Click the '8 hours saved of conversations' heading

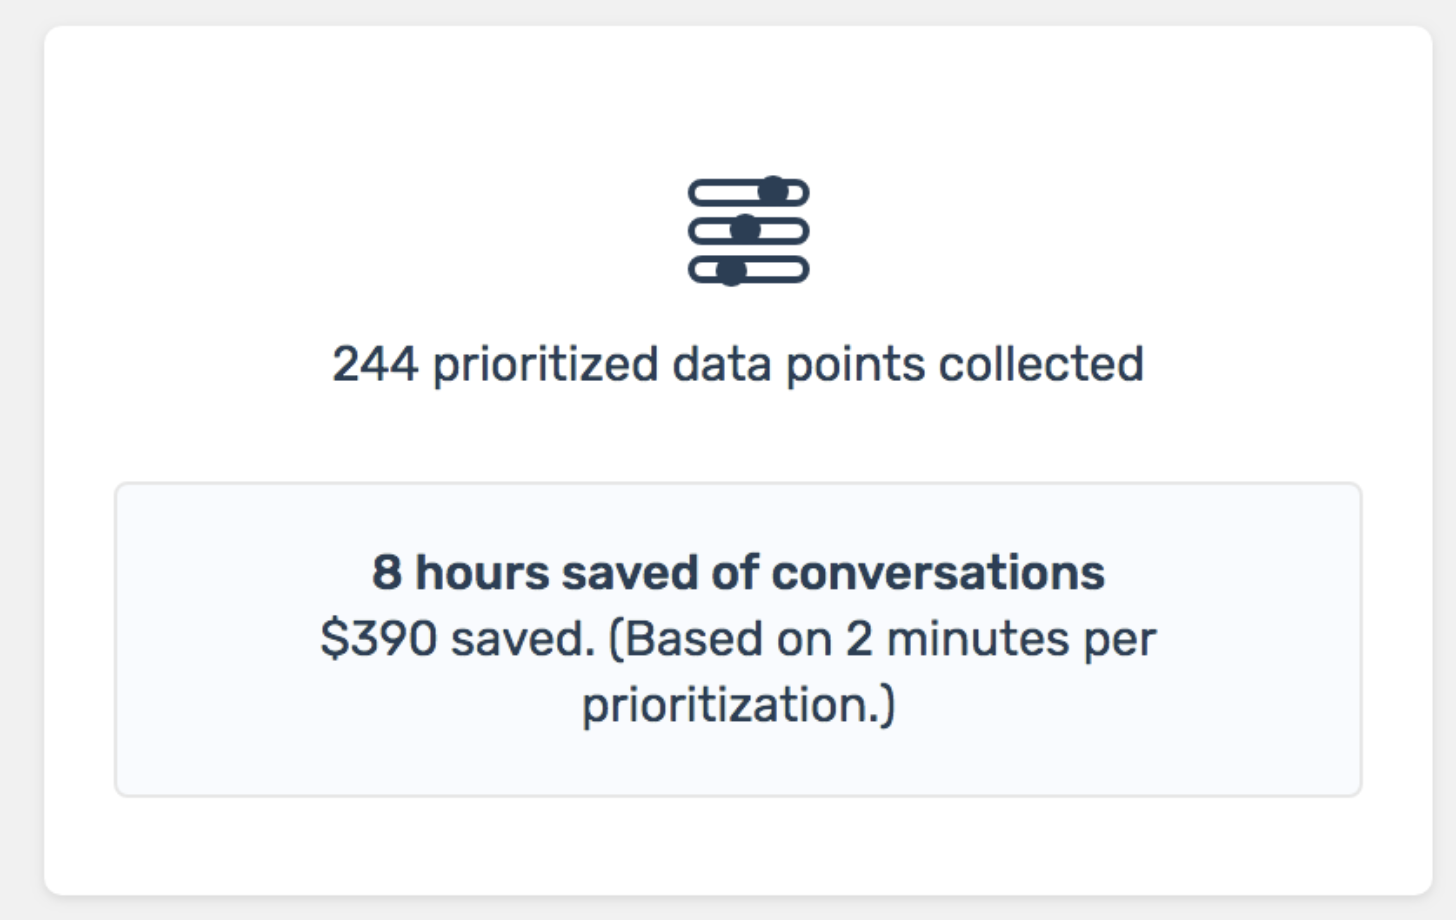tap(738, 573)
